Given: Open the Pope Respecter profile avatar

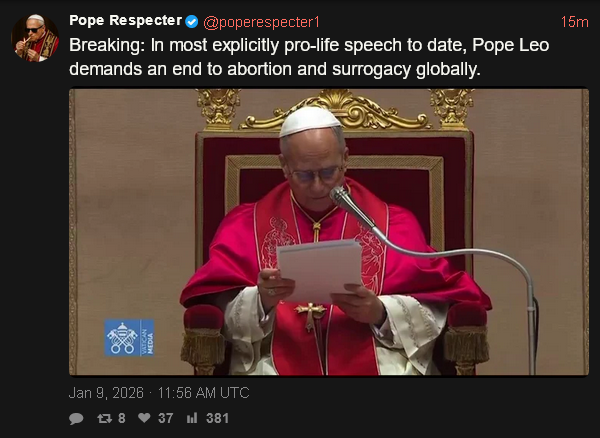Looking at the screenshot, I should [35, 38].
